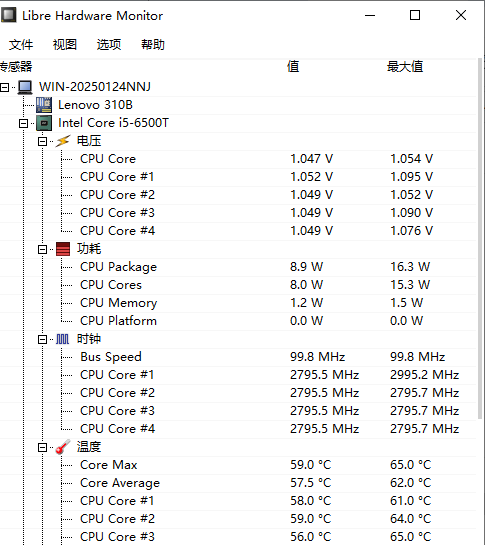This screenshot has width=485, height=545.
Task: Click the 8.9 W CPU Package value
Action: [307, 267]
